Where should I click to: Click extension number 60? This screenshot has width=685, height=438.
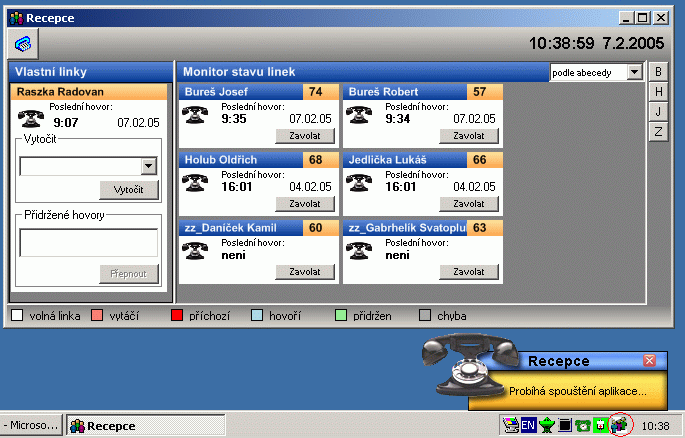click(316, 228)
